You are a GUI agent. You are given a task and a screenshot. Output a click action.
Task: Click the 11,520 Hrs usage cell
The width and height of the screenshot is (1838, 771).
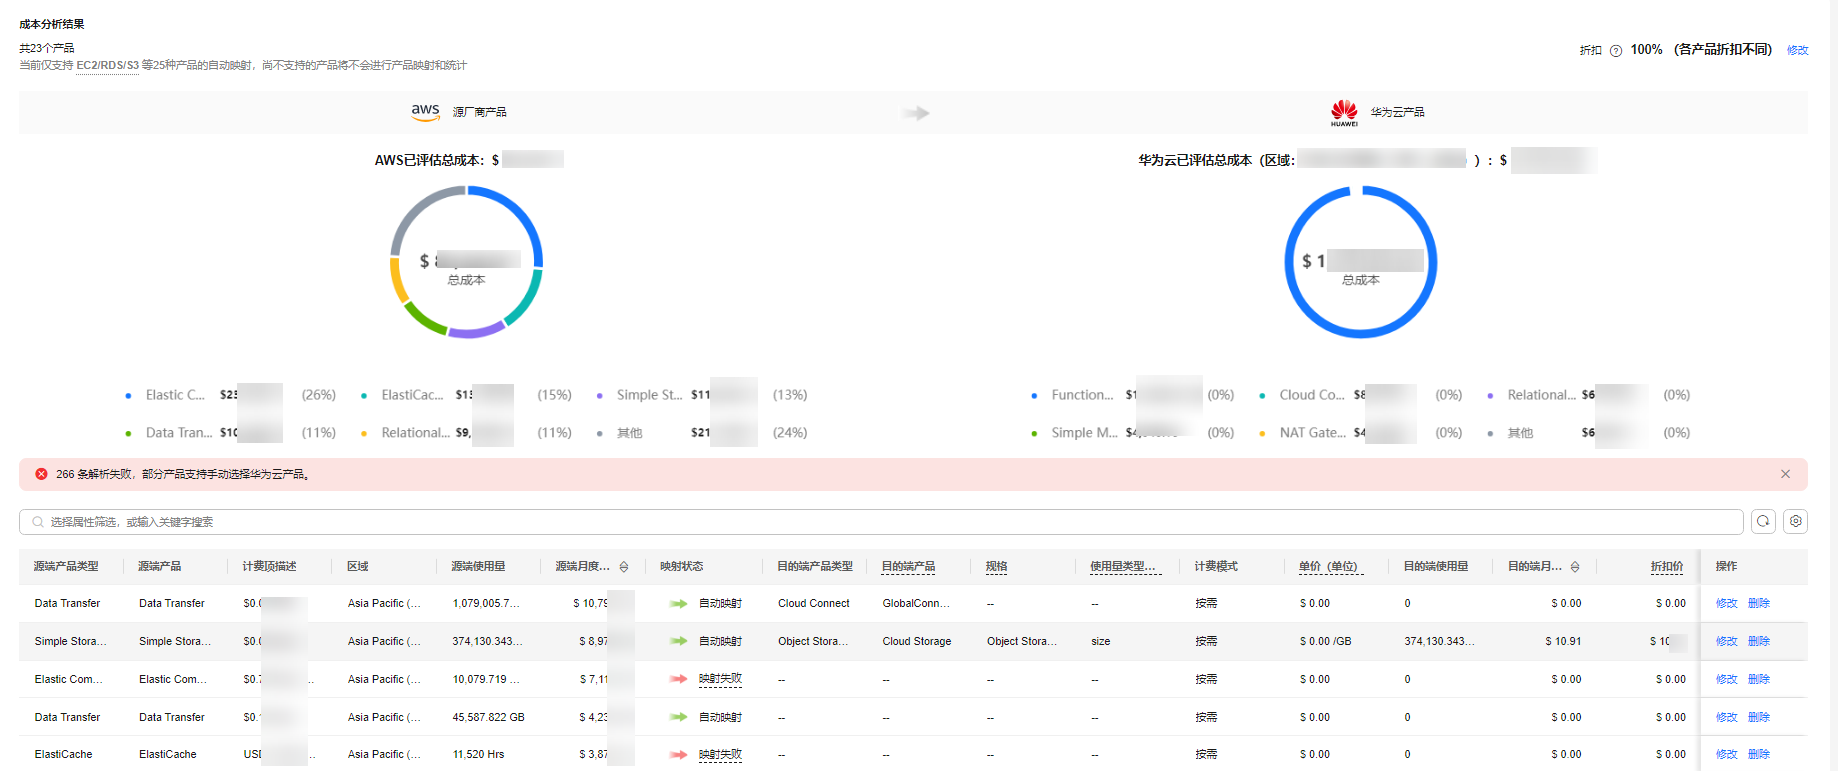[478, 754]
